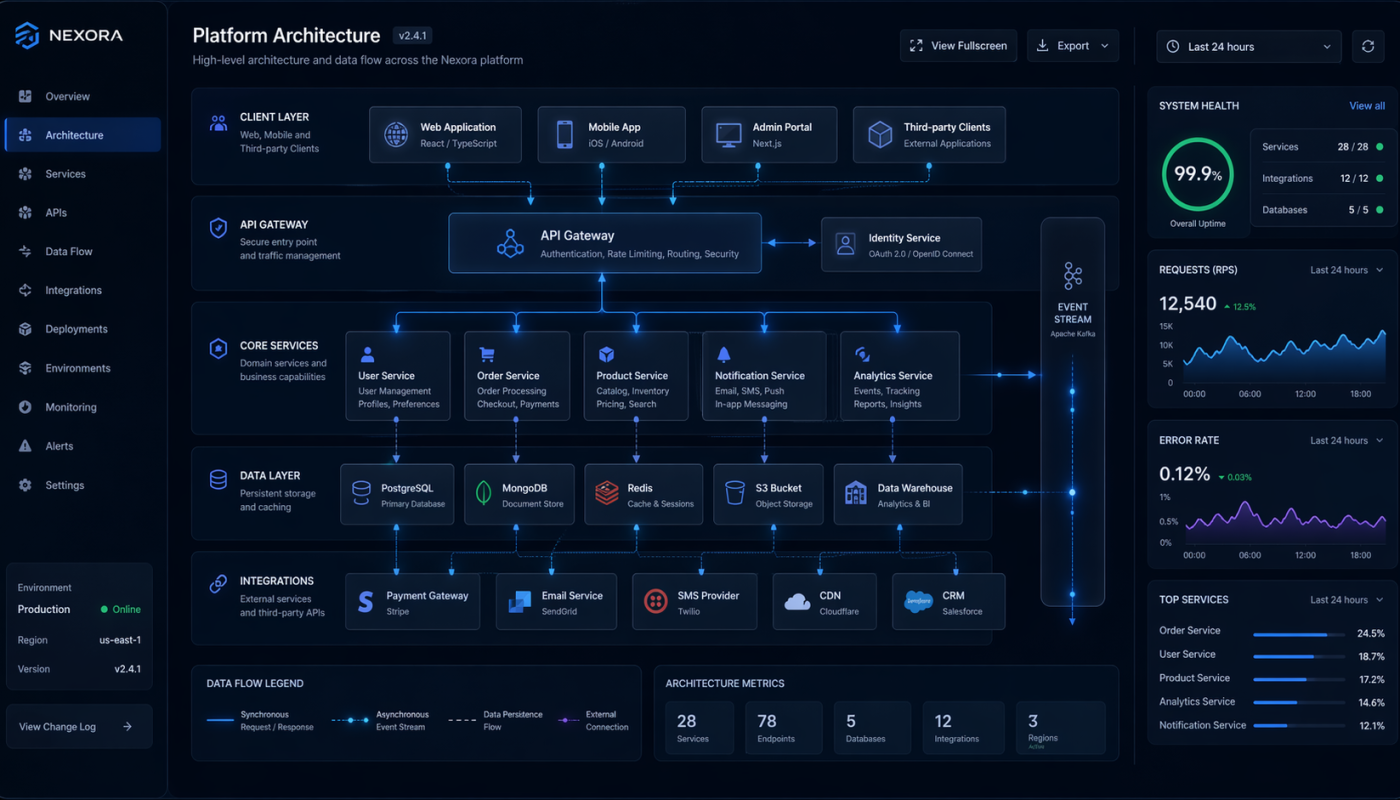Select the Redis cache icon

pos(605,493)
